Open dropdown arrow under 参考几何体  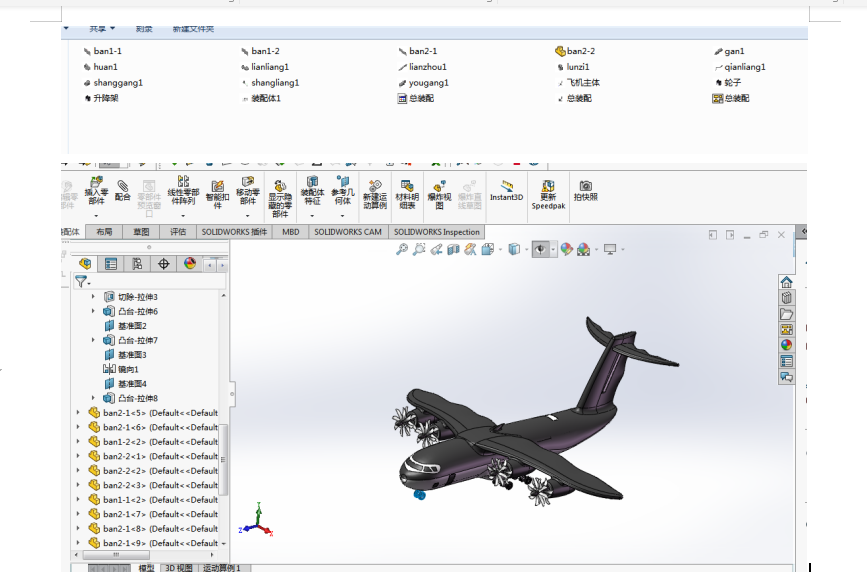[x=342, y=216]
